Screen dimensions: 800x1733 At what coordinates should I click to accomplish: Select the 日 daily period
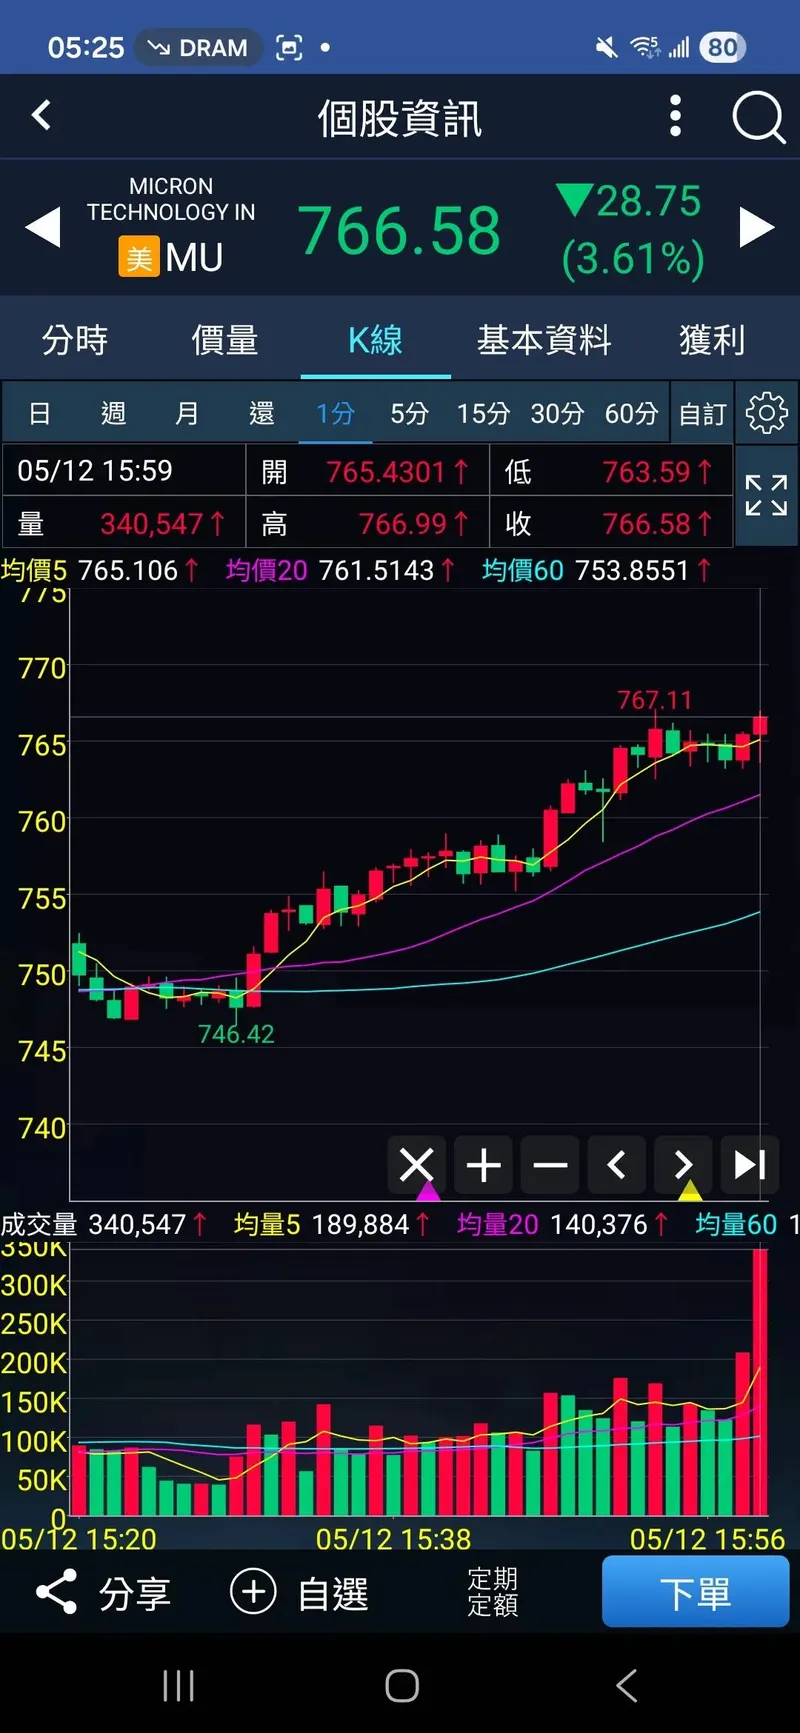point(39,413)
